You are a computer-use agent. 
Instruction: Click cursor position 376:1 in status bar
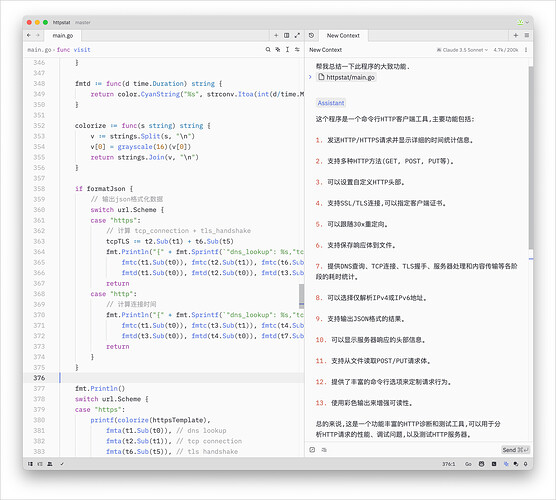[x=448, y=464]
